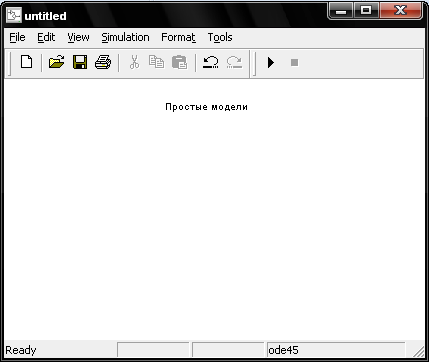Redo the action with the redo arrow

[x=234, y=62]
